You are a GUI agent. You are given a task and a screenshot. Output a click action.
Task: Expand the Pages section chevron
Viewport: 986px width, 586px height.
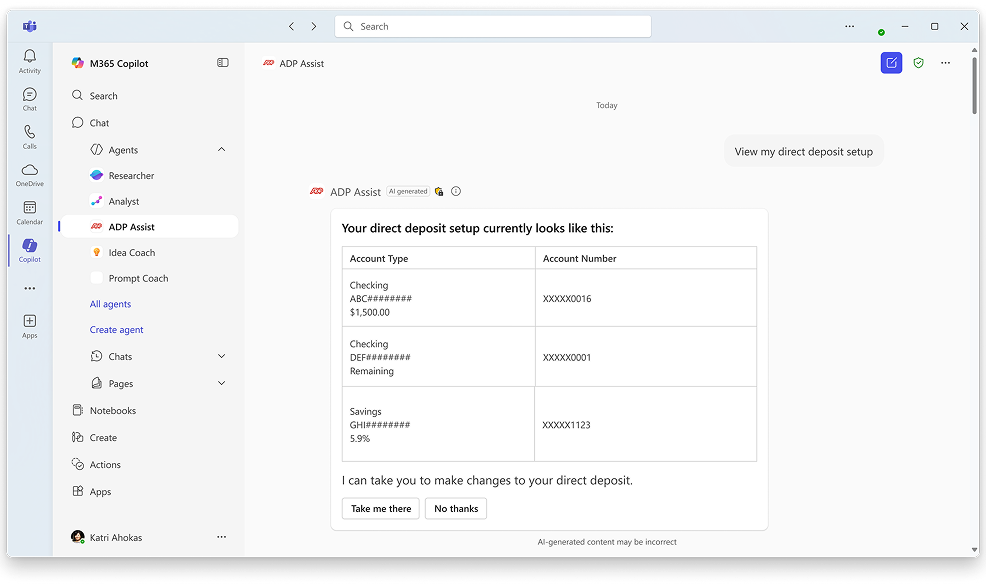coord(221,383)
